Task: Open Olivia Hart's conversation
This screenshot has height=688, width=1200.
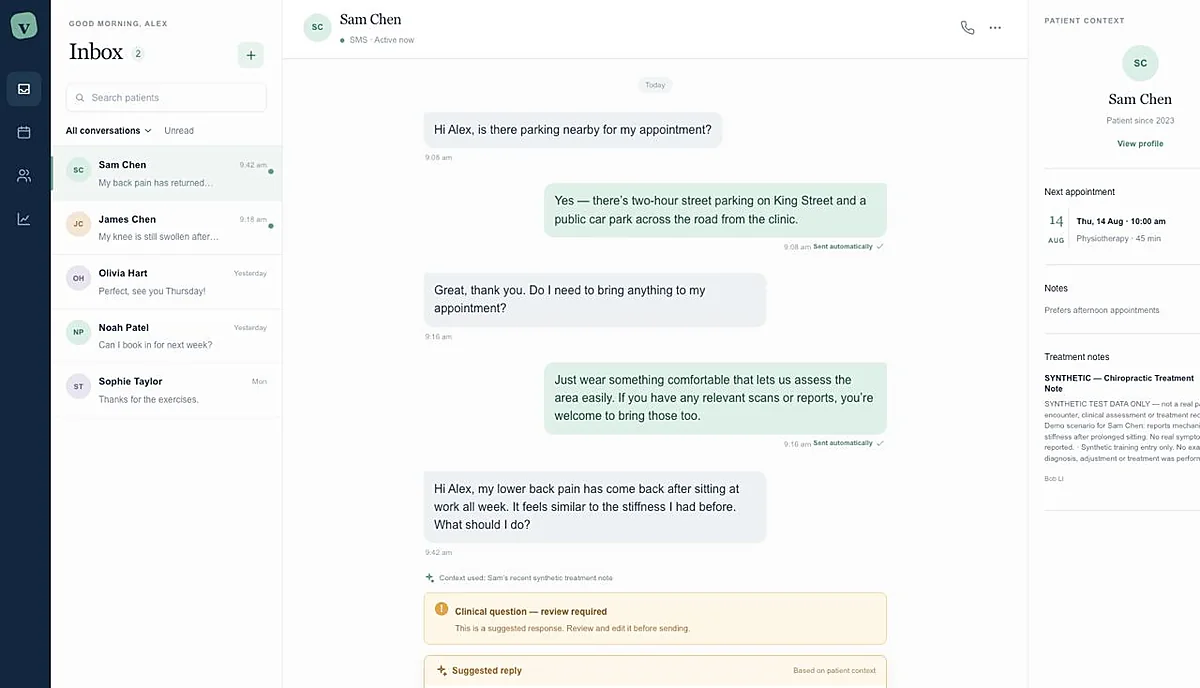Action: coord(166,282)
